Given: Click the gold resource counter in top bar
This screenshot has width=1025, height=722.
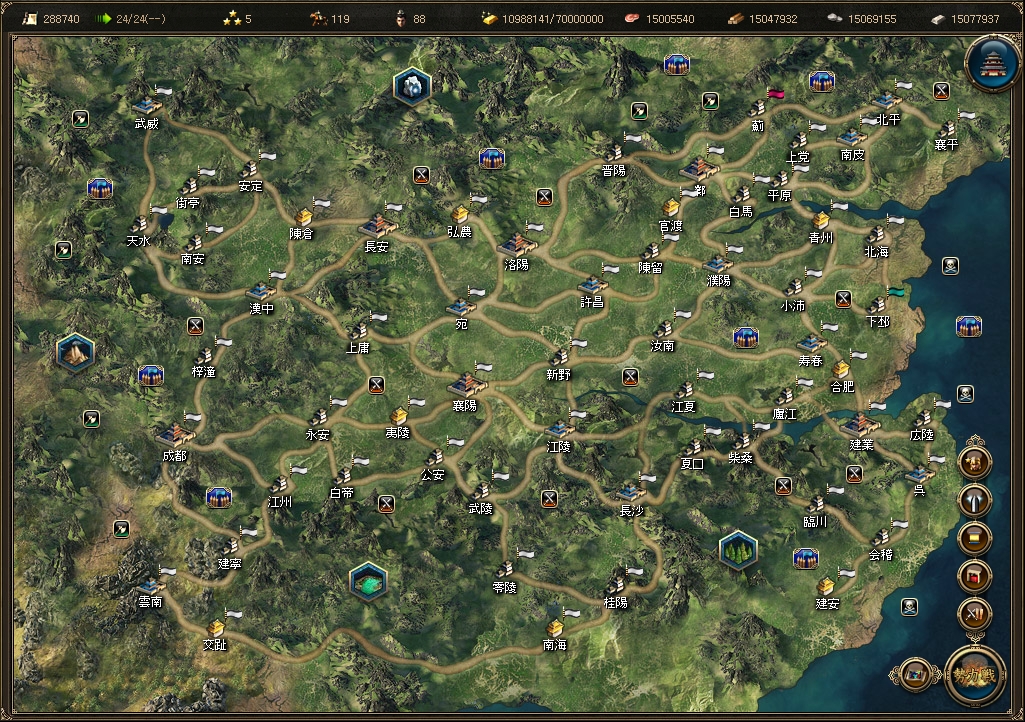Looking at the screenshot, I should click(x=543, y=19).
